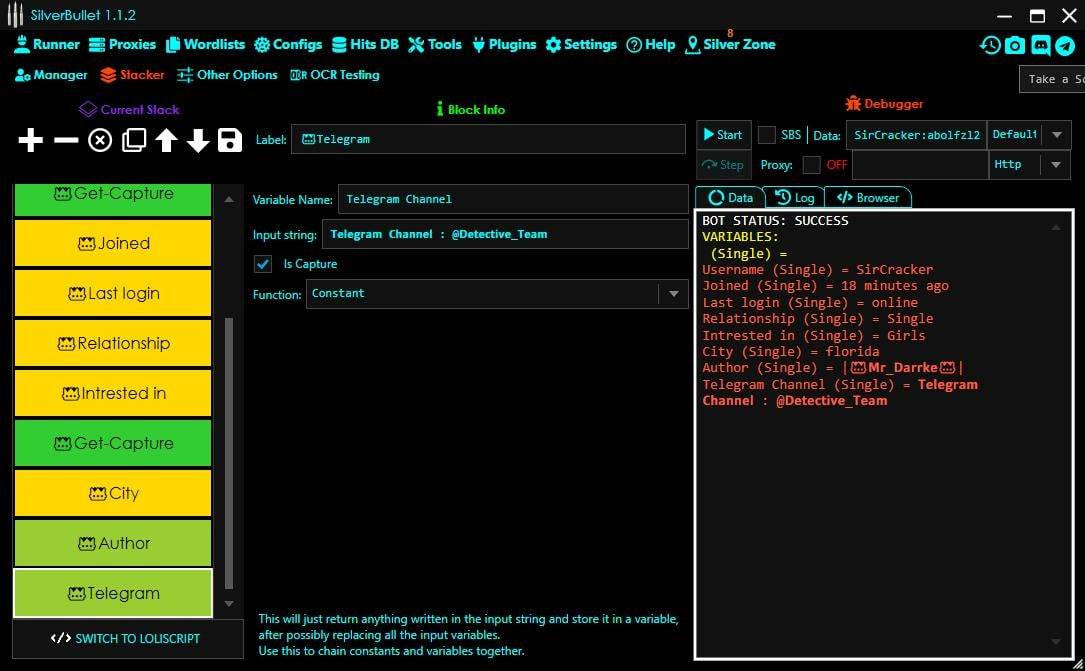Screen dimensions: 1085x671
Task: Move the block down with down arrow
Action: (x=198, y=141)
